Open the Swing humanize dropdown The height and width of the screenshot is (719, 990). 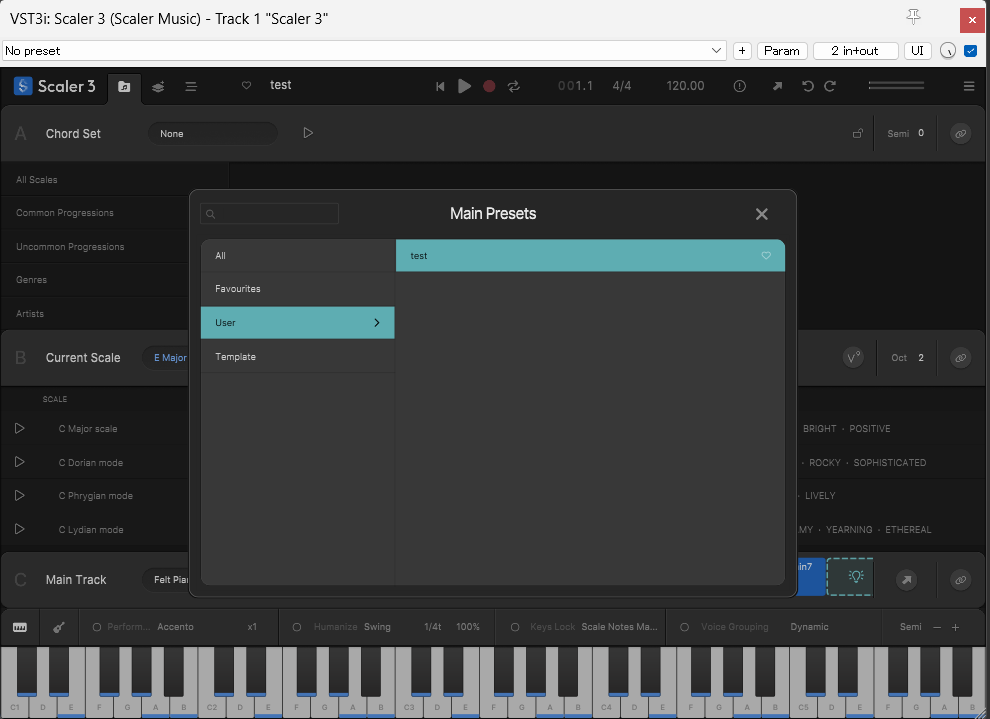point(377,627)
